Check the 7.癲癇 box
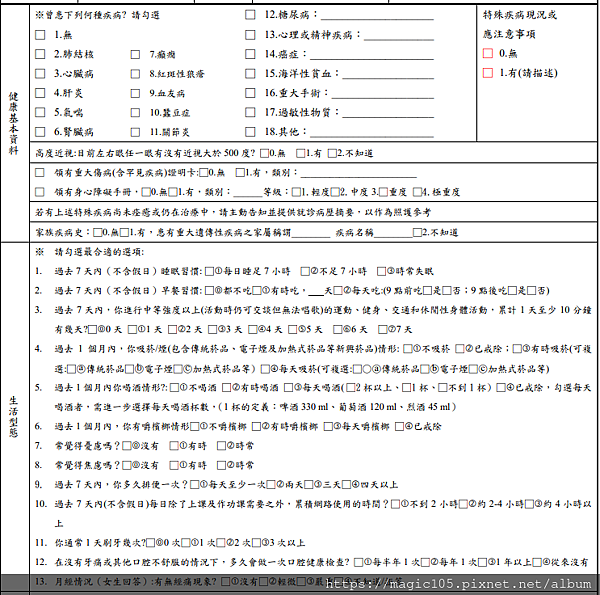Screen dimensions: 600x595 click(x=135, y=54)
